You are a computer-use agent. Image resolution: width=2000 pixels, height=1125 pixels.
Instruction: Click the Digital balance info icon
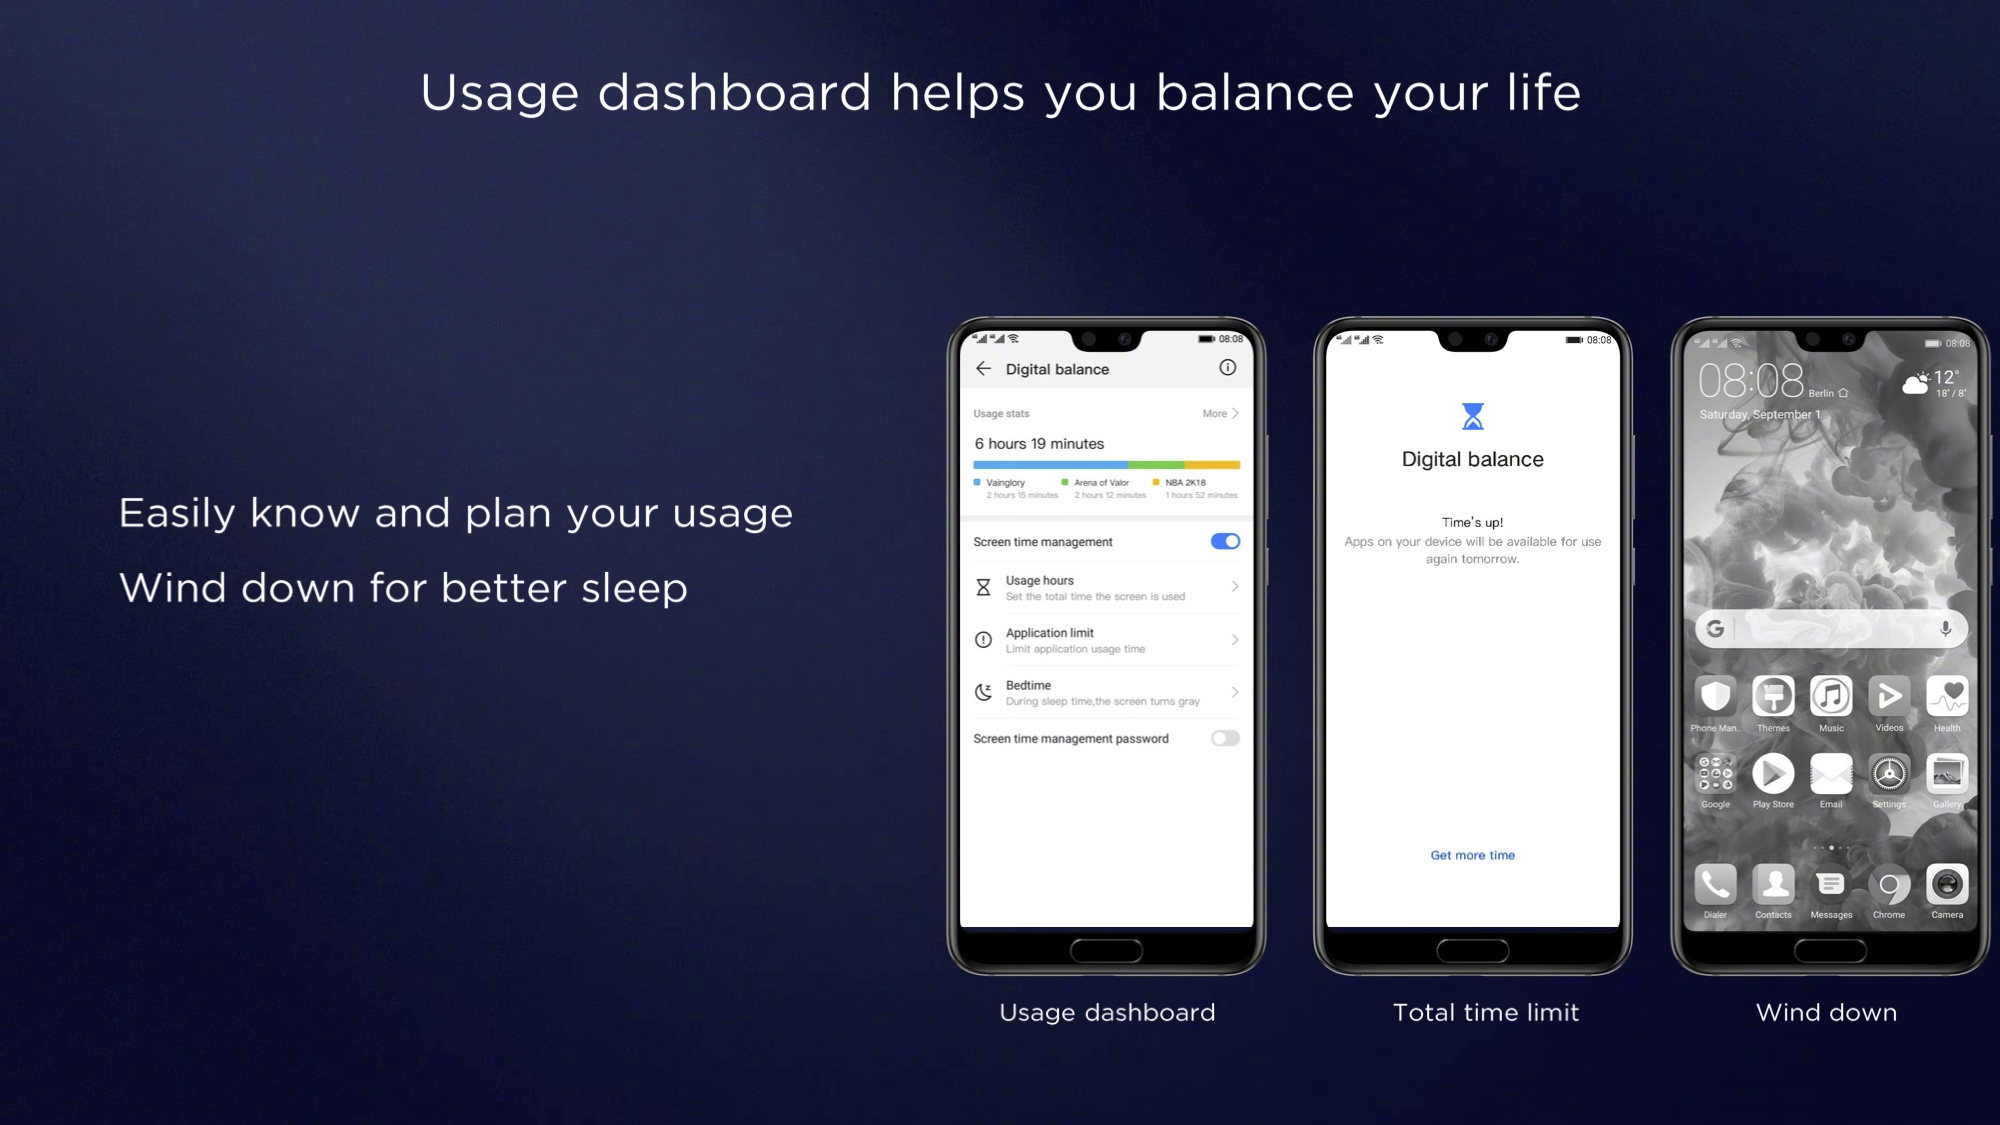(x=1228, y=368)
